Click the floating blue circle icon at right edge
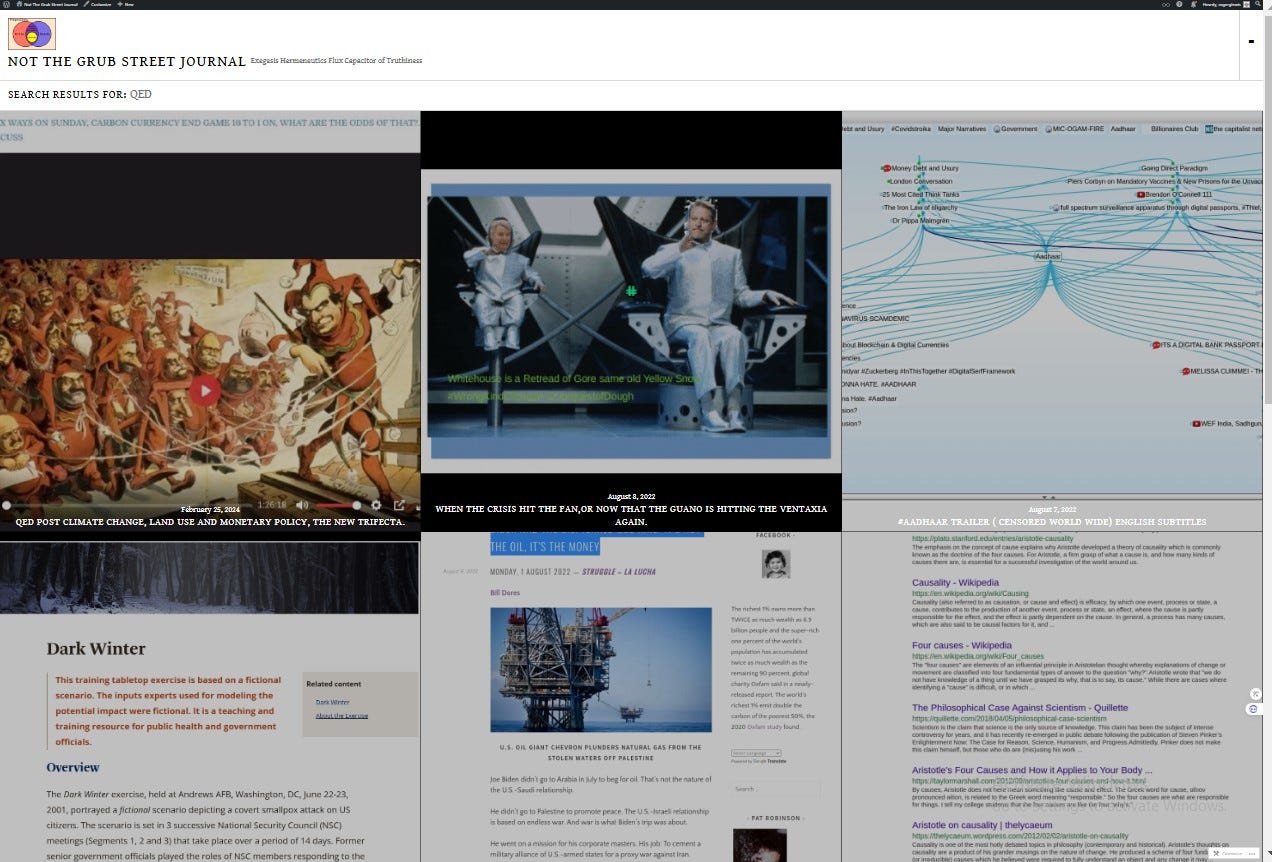 tap(1253, 708)
